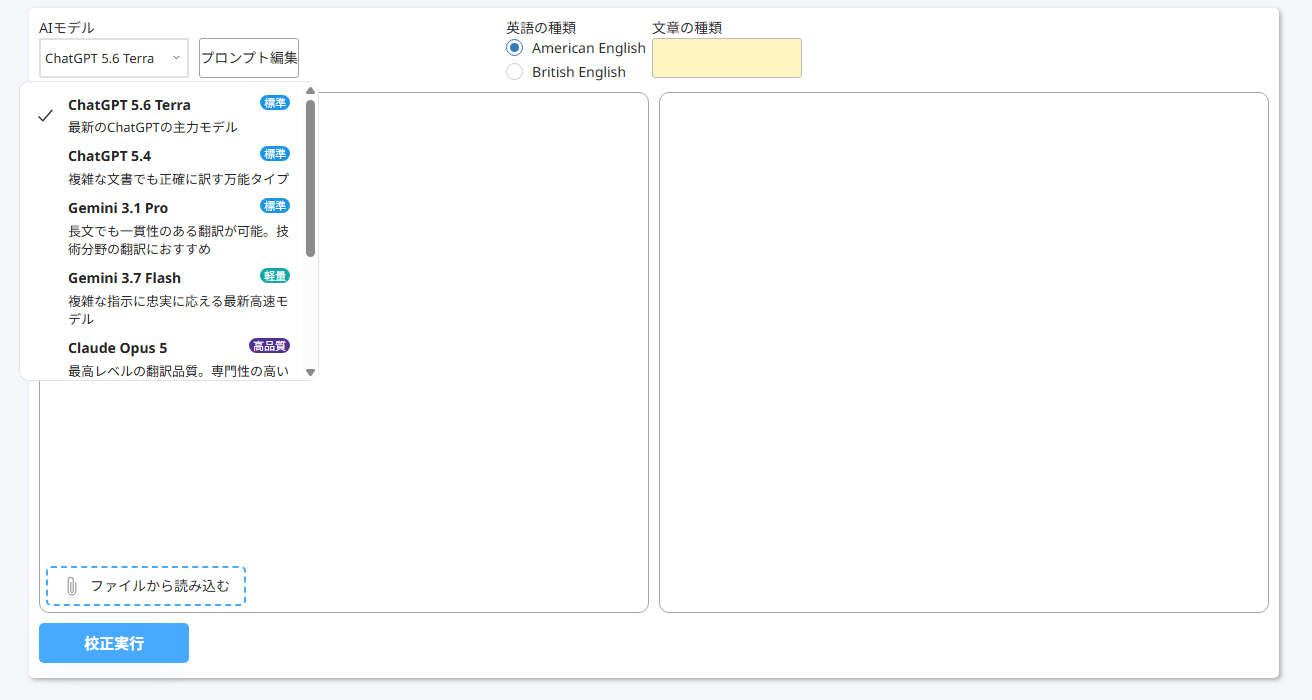Click the model list scrollbar thumb
This screenshot has height=700, width=1312.
(311, 178)
